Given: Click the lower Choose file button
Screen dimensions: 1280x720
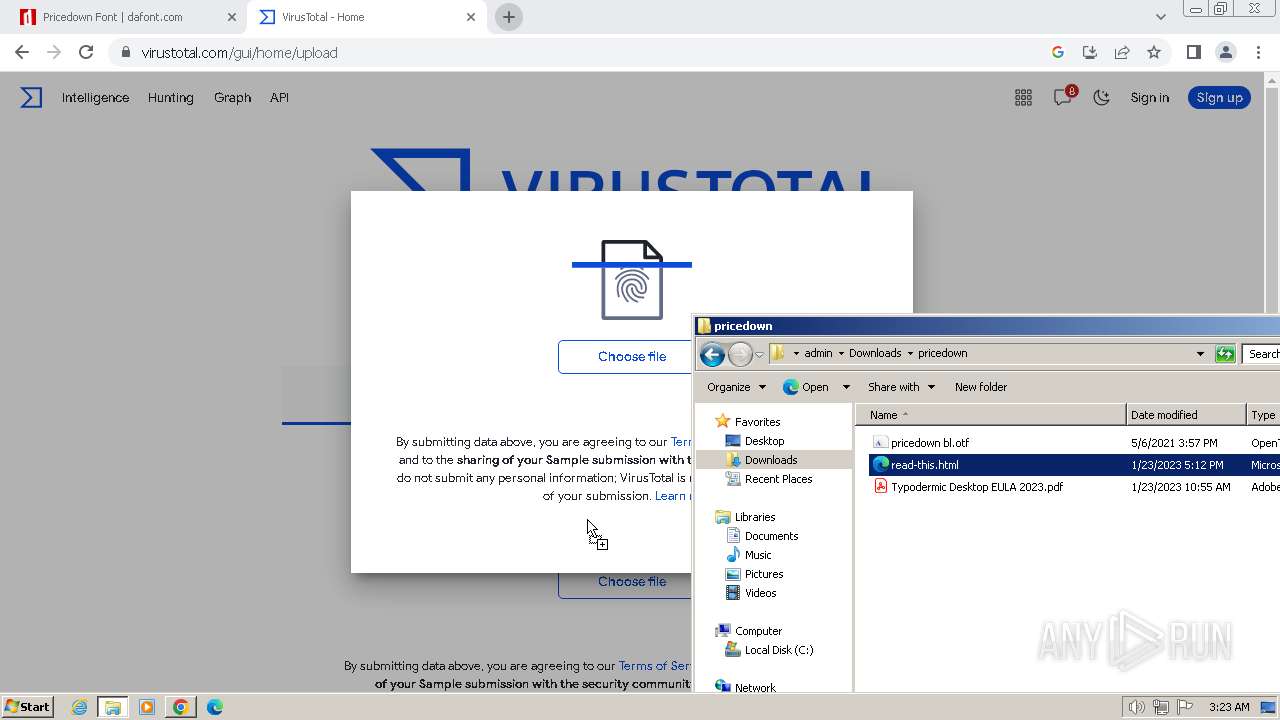Looking at the screenshot, I should (625, 582).
